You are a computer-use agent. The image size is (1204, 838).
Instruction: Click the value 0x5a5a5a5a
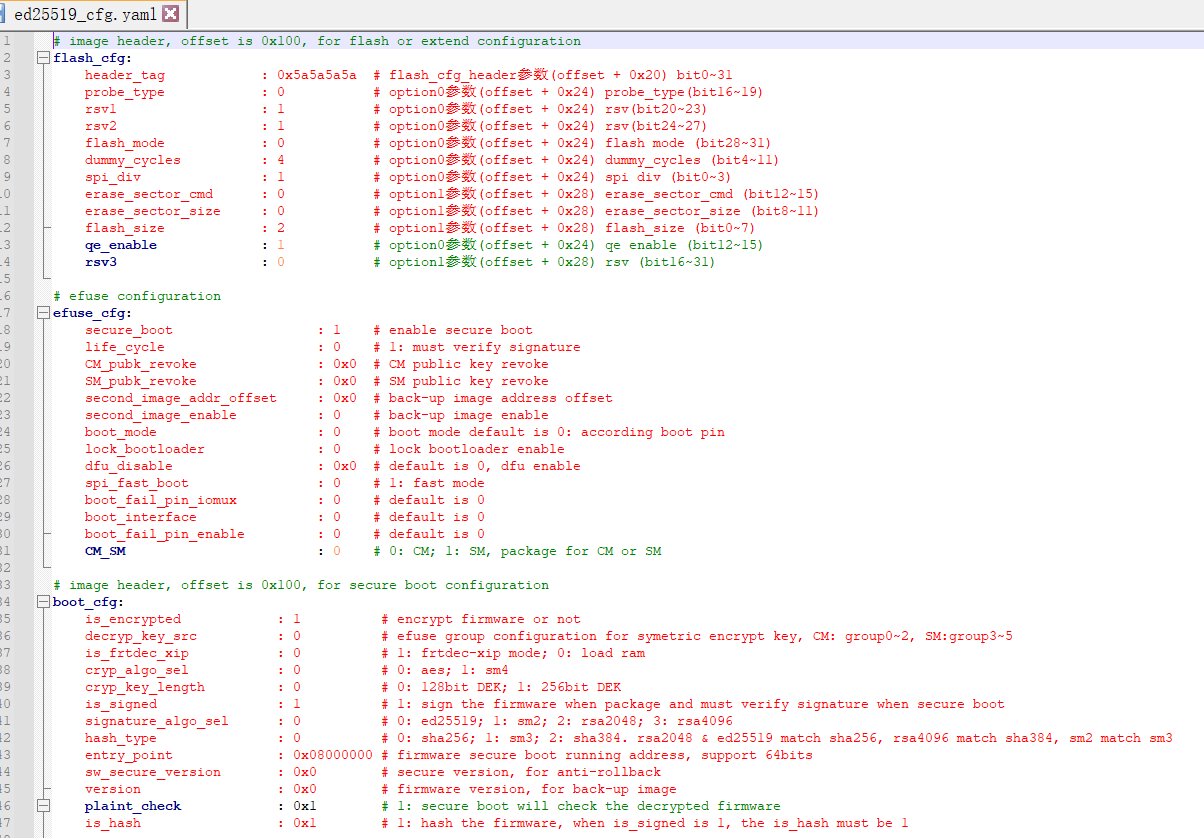pyautogui.click(x=317, y=75)
